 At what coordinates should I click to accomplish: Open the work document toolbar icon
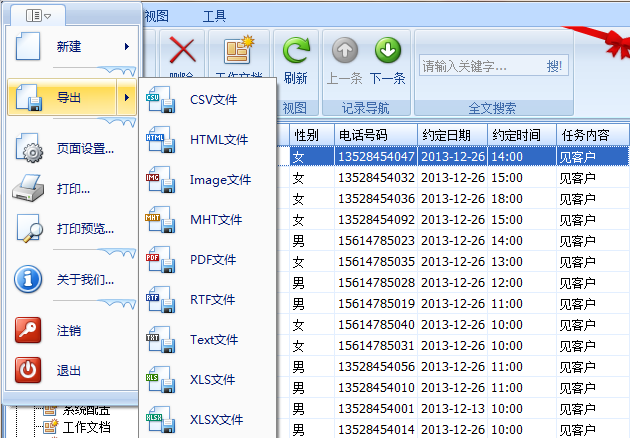pyautogui.click(x=239, y=52)
